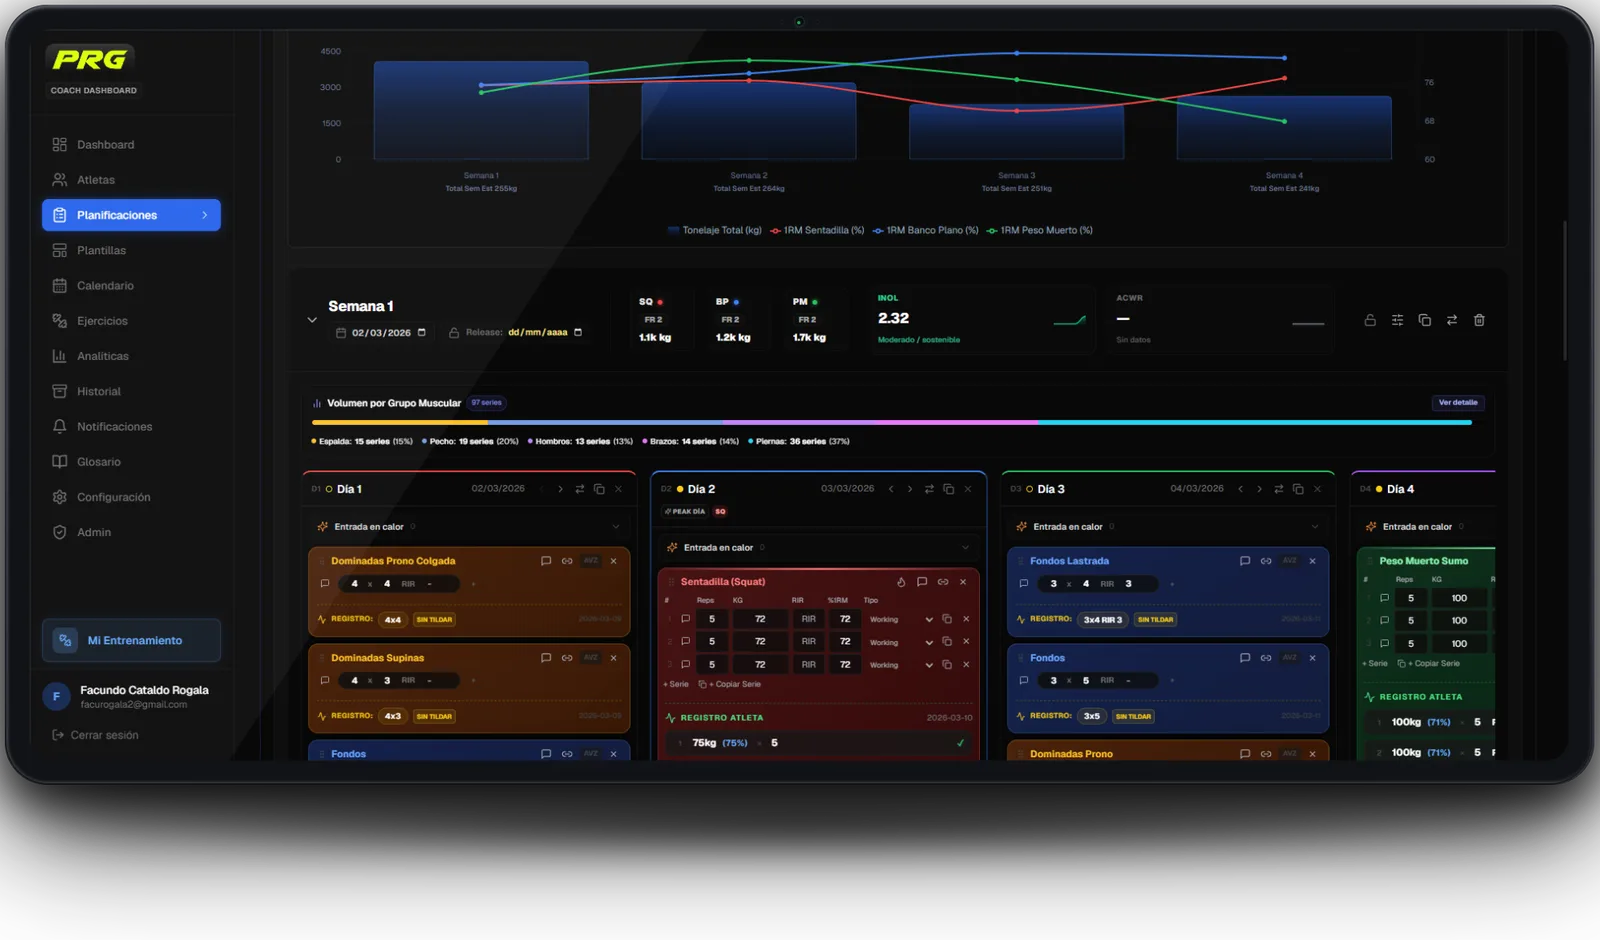Screen dimensions: 1600x940
Task: Go to Atletas in the sidebar
Action: (x=131, y=180)
